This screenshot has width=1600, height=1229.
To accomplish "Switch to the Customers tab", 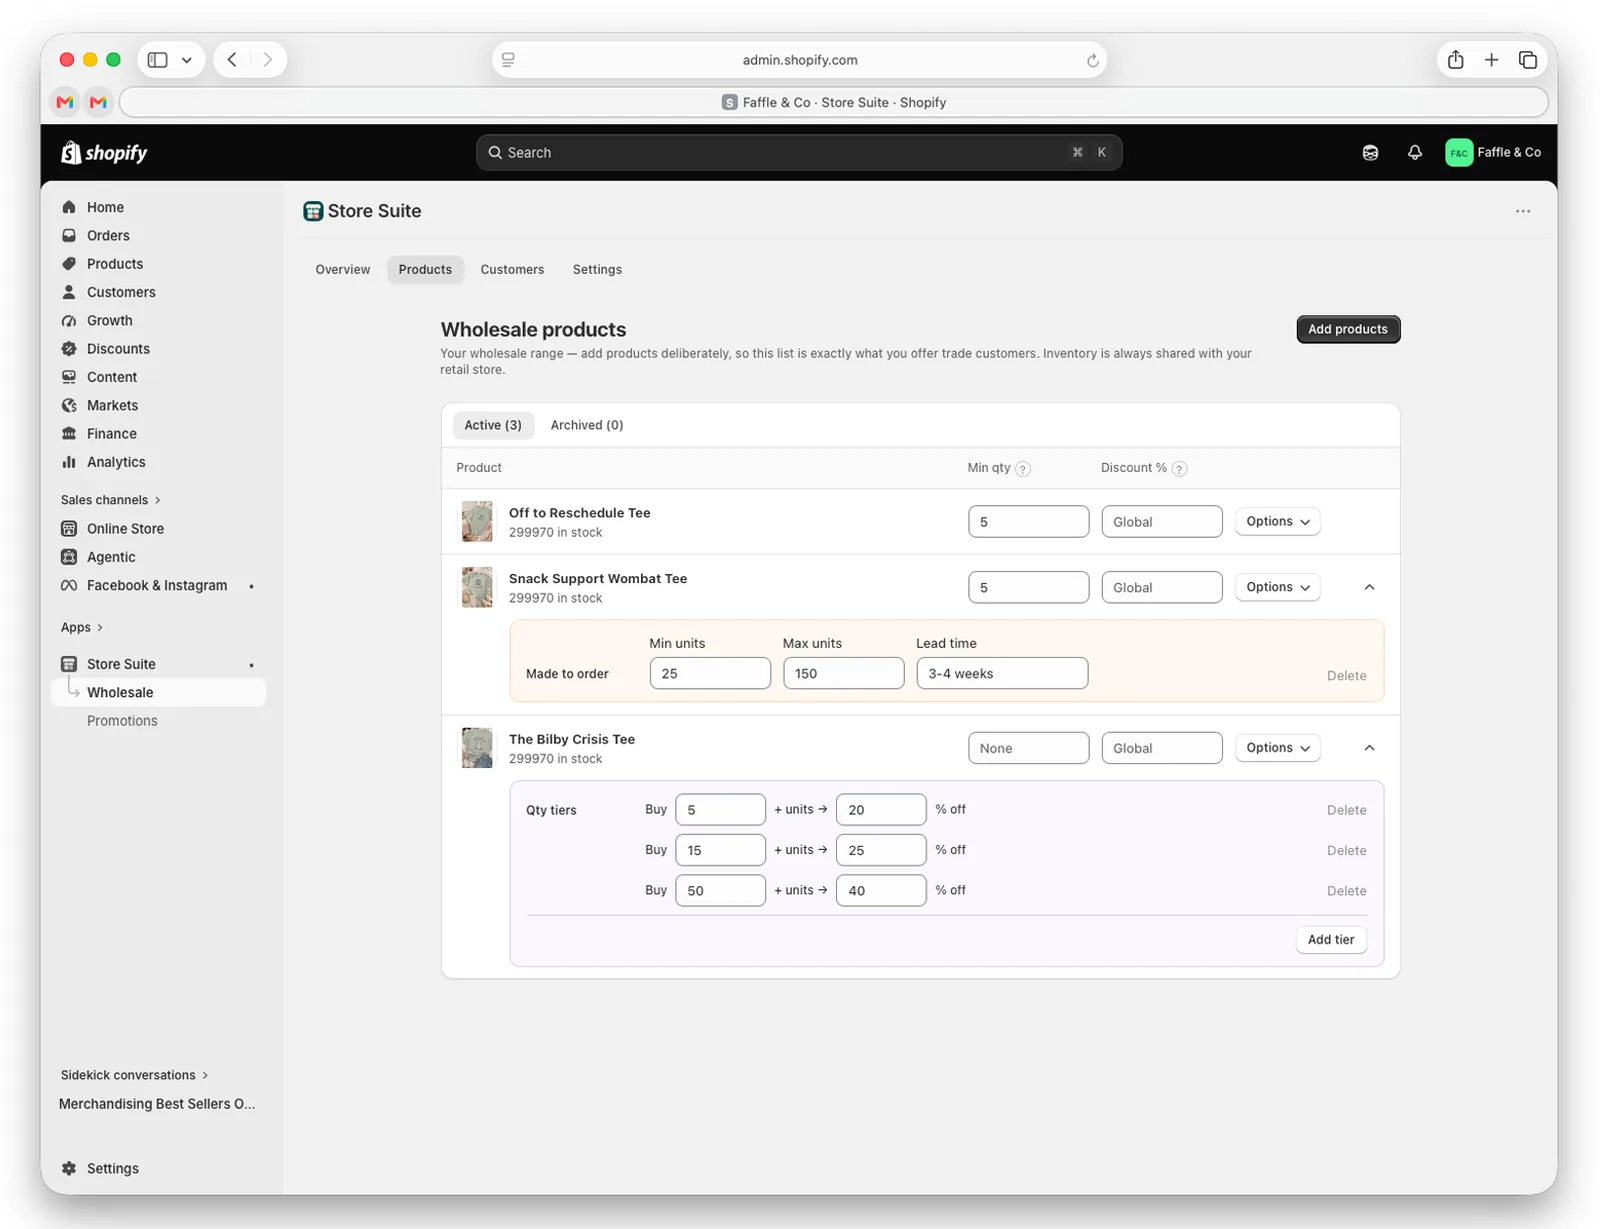I will pos(512,270).
